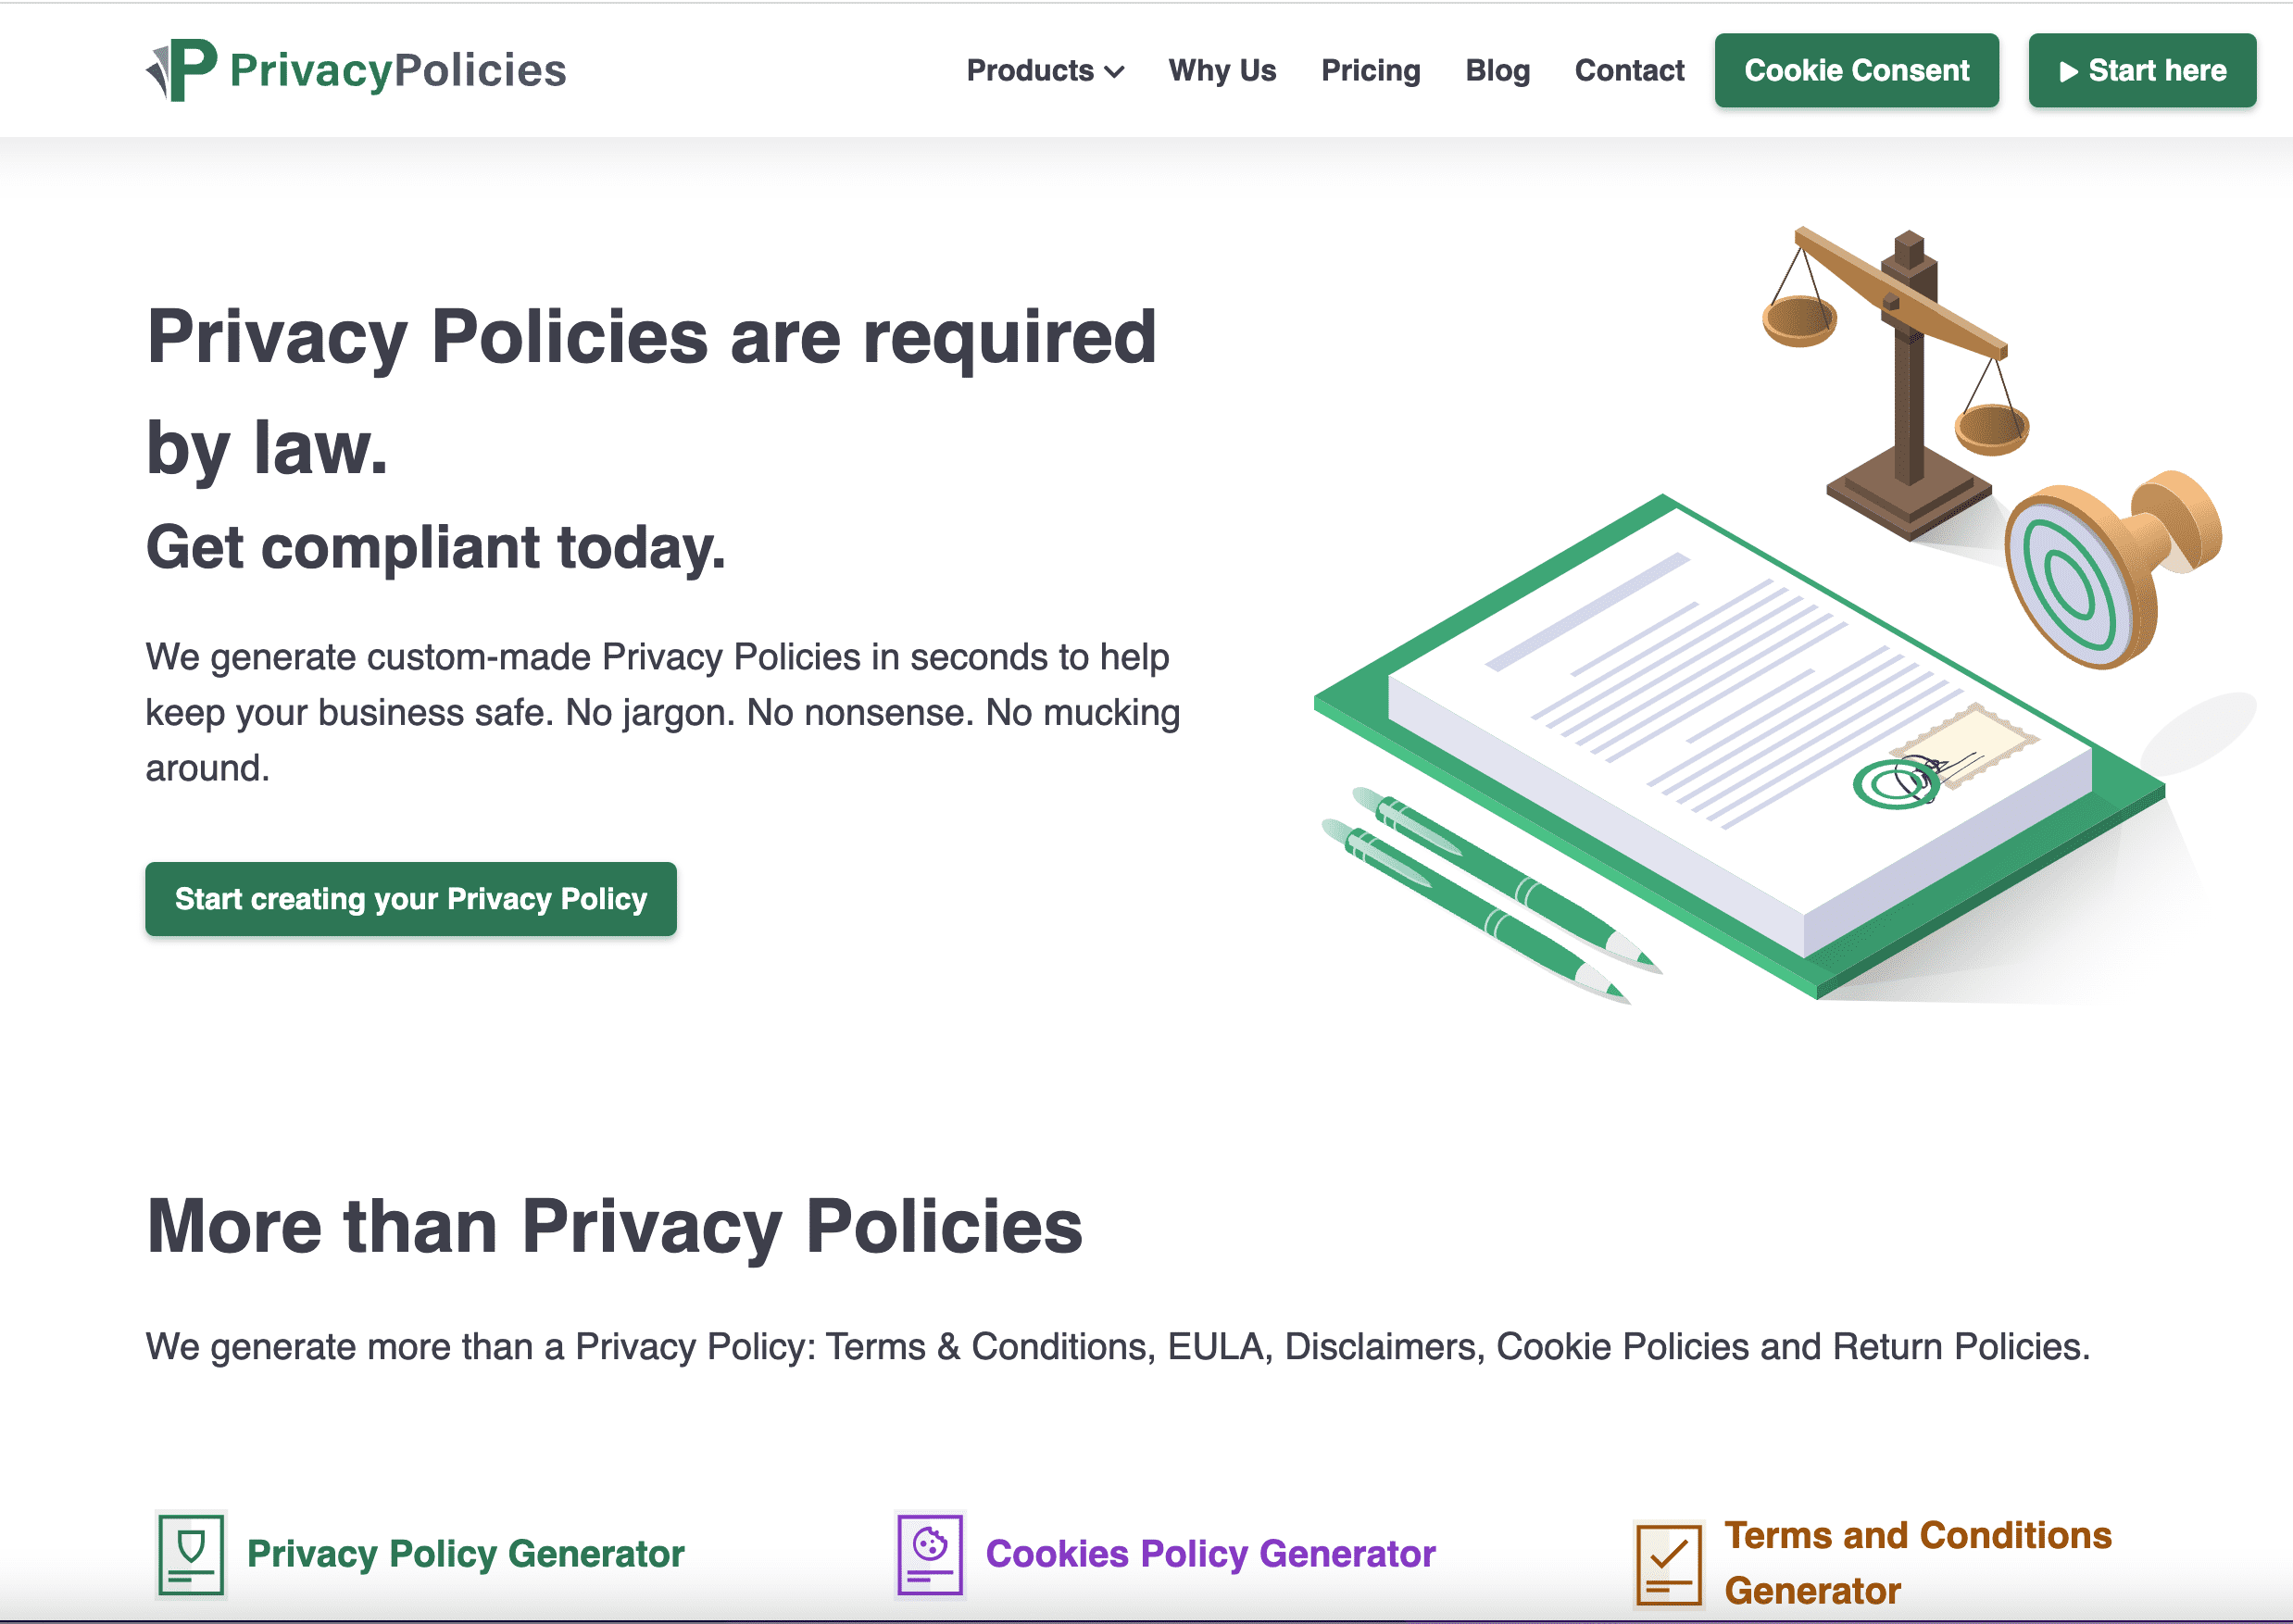The height and width of the screenshot is (1624, 2293).
Task: Click the Privacy Policy Generator shield document icon
Action: coord(191,1554)
